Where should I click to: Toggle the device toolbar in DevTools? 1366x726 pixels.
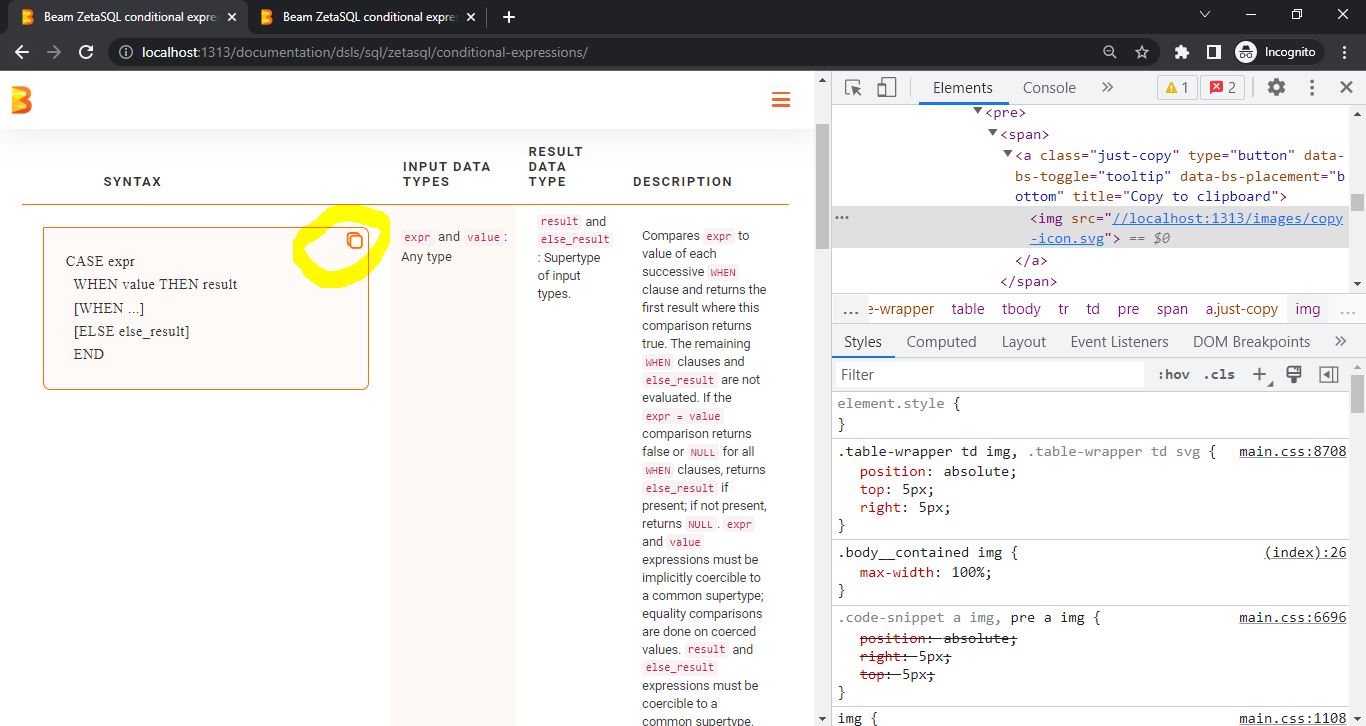click(886, 88)
